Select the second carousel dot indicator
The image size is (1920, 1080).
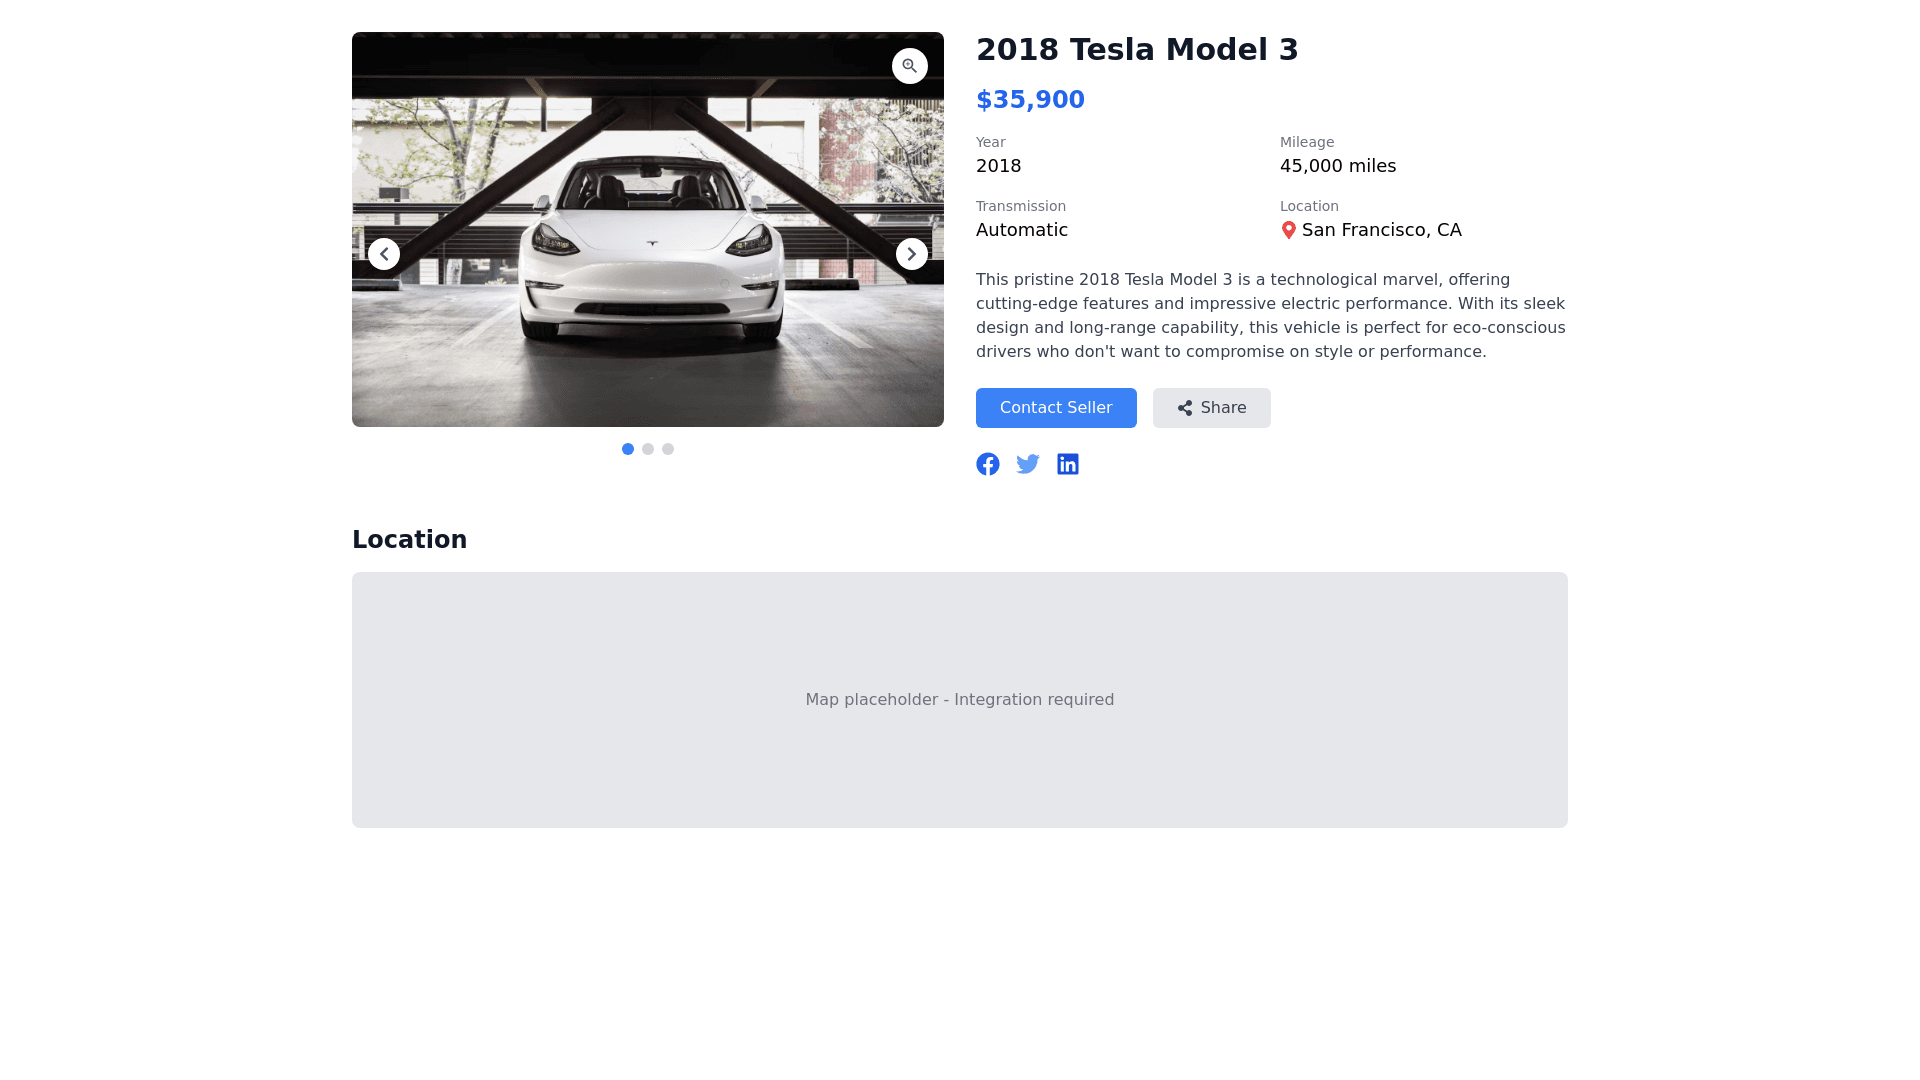[x=648, y=449]
